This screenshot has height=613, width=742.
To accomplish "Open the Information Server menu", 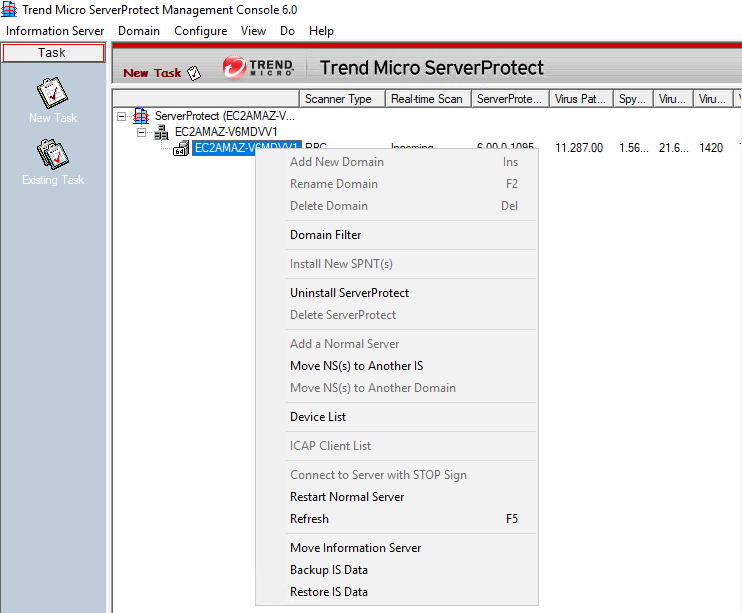I will (55, 31).
